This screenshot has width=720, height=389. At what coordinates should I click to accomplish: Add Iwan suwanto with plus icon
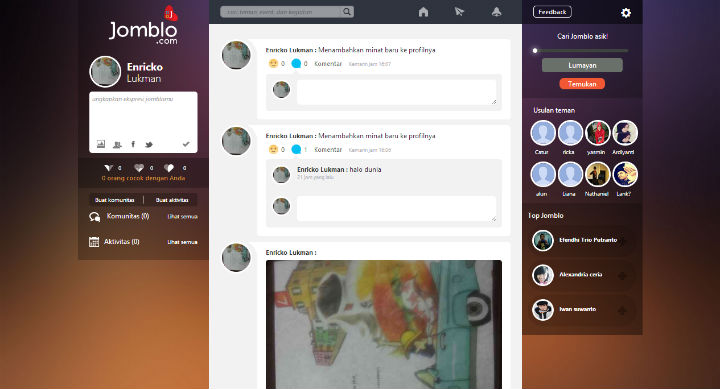click(x=623, y=310)
